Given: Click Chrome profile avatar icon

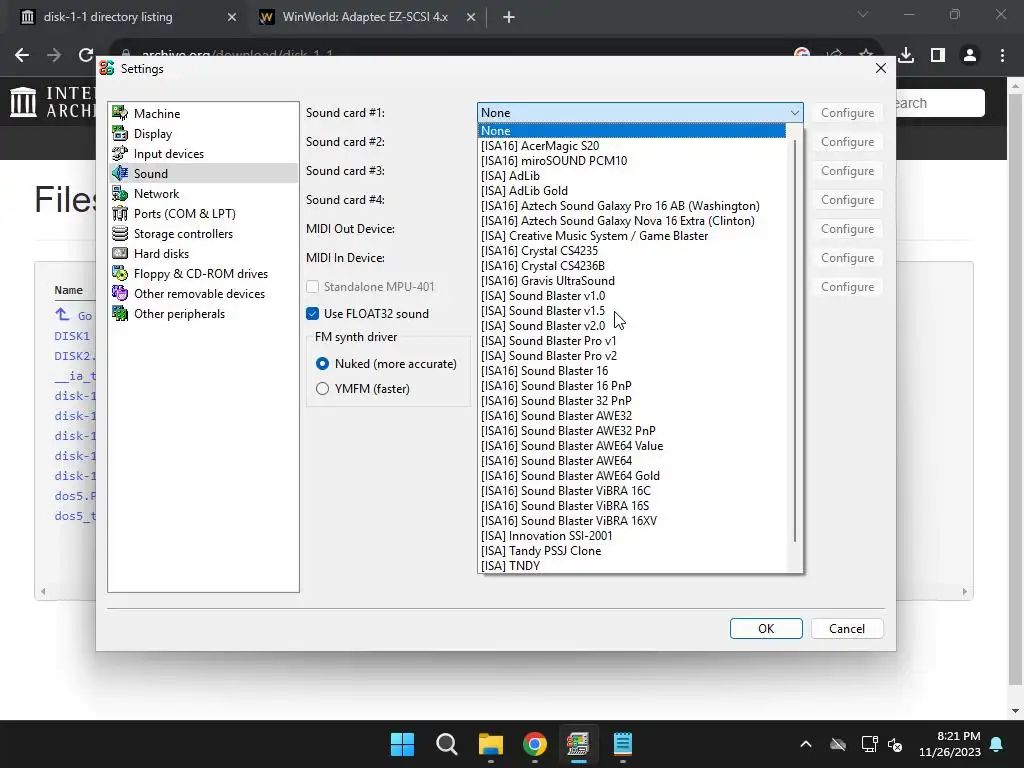Looking at the screenshot, I should (x=970, y=56).
